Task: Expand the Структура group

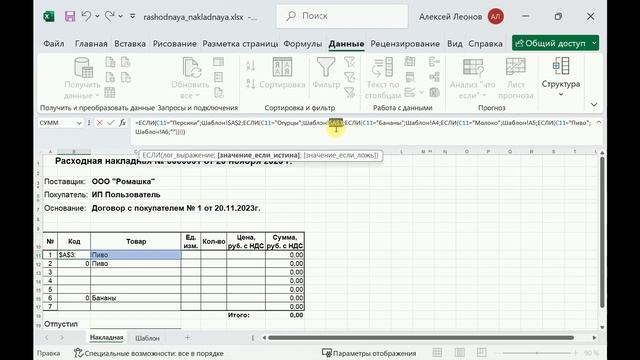Action: pos(561,78)
